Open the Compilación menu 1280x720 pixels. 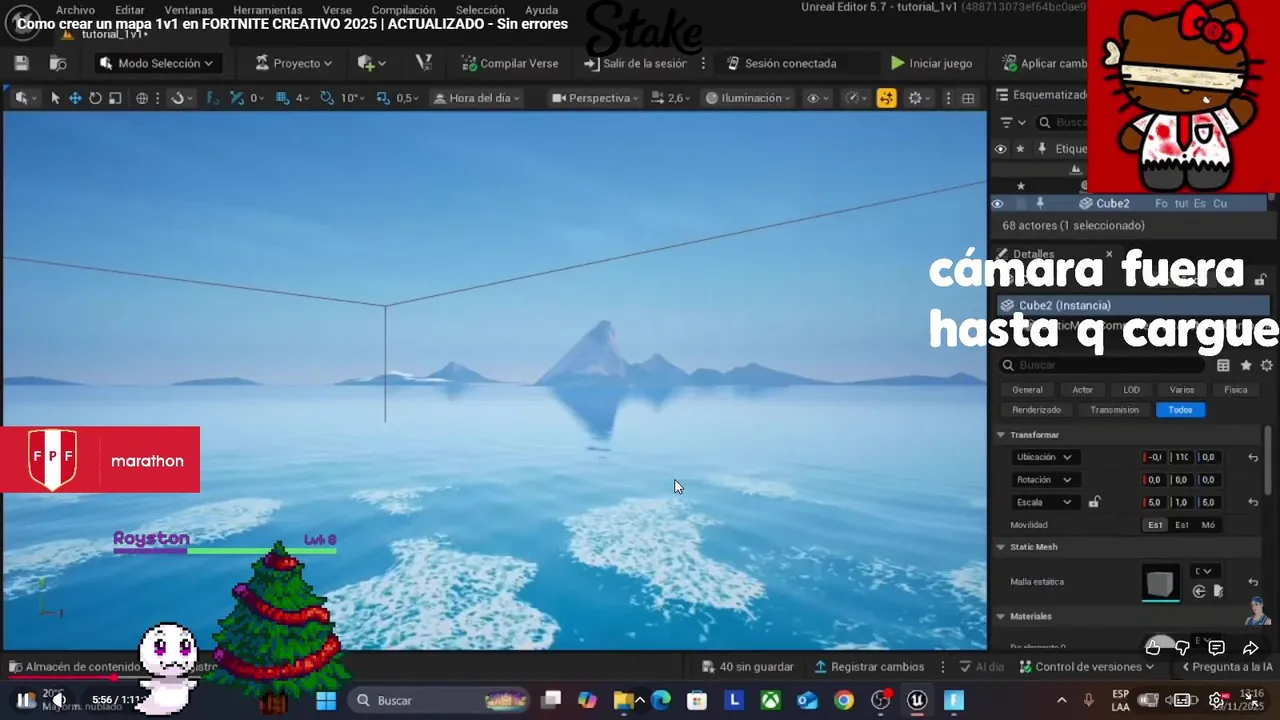click(x=404, y=10)
